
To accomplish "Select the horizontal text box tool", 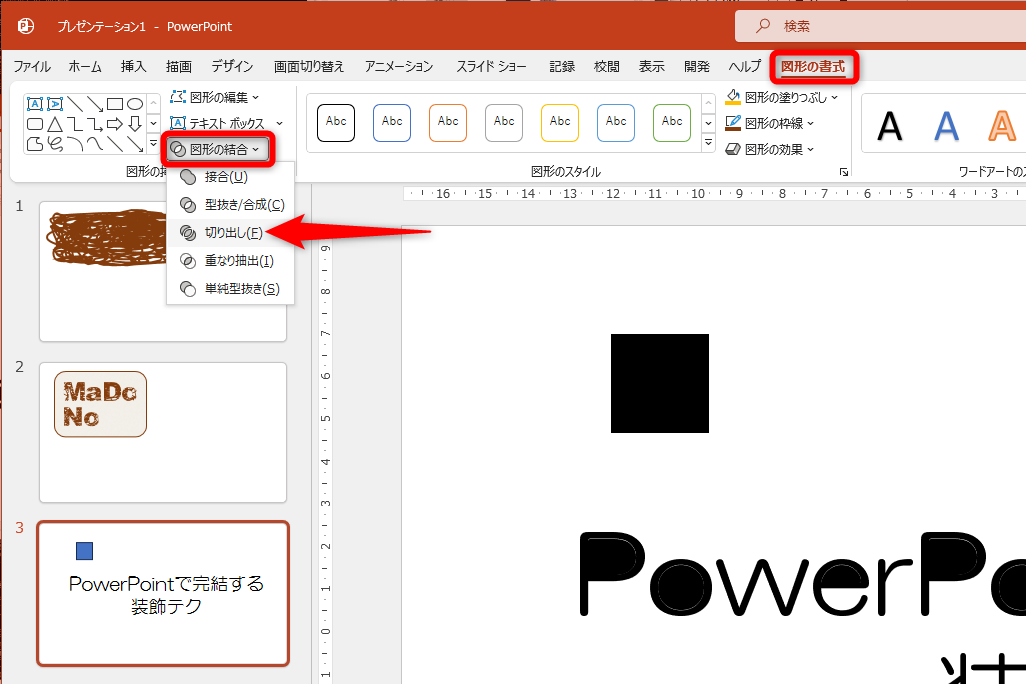I will click(x=35, y=104).
